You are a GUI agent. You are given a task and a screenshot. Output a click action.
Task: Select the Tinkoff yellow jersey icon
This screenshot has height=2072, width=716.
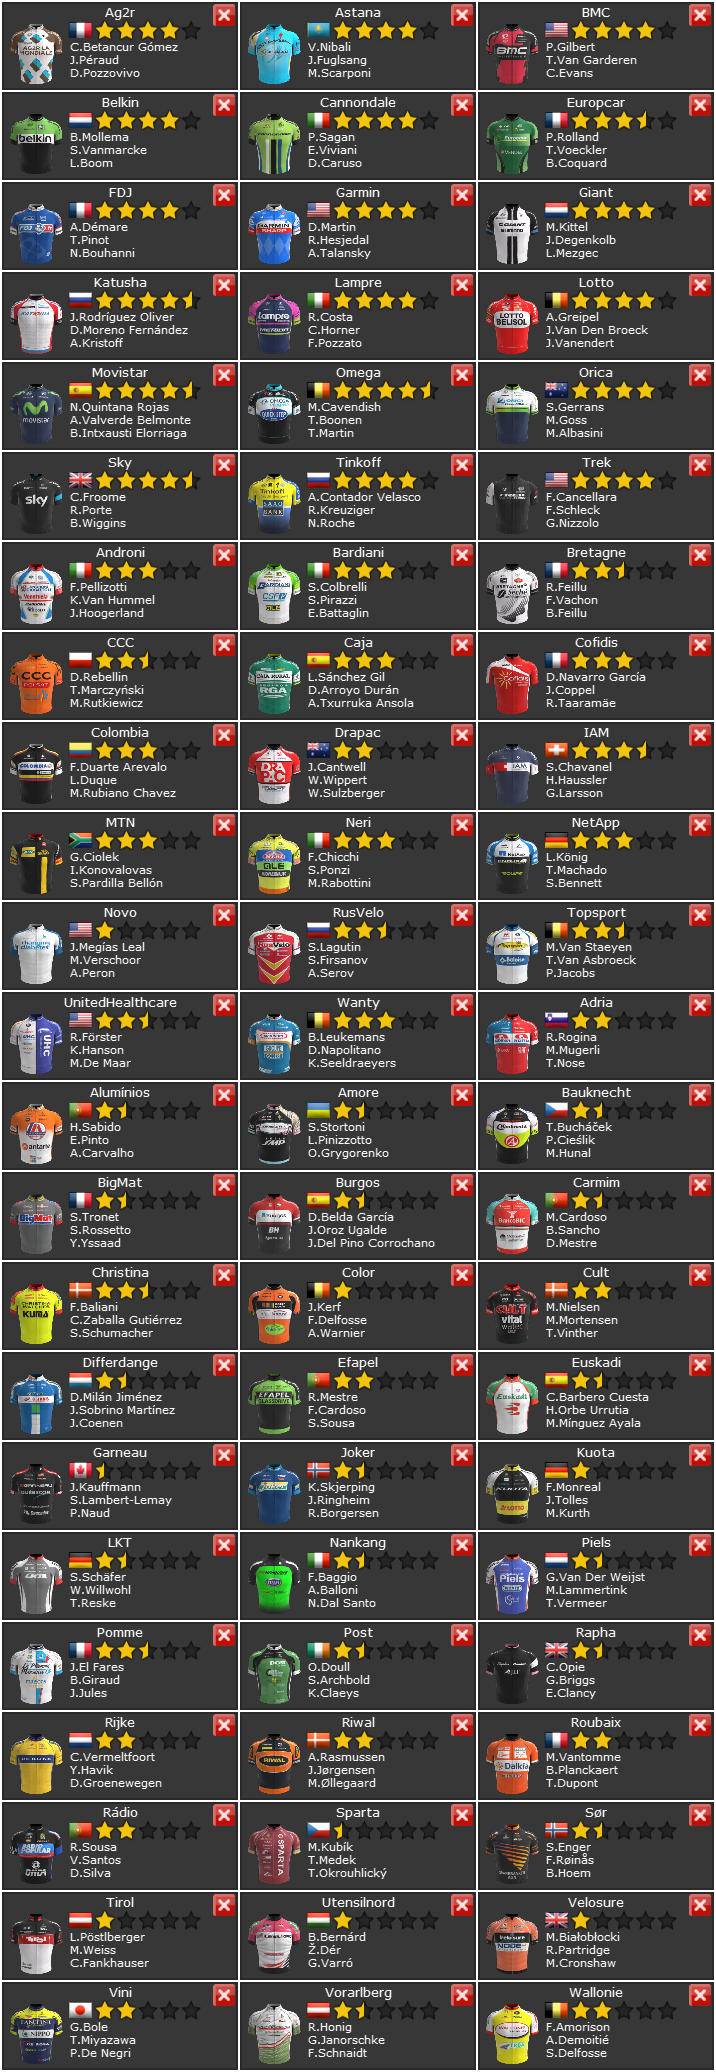click(274, 506)
